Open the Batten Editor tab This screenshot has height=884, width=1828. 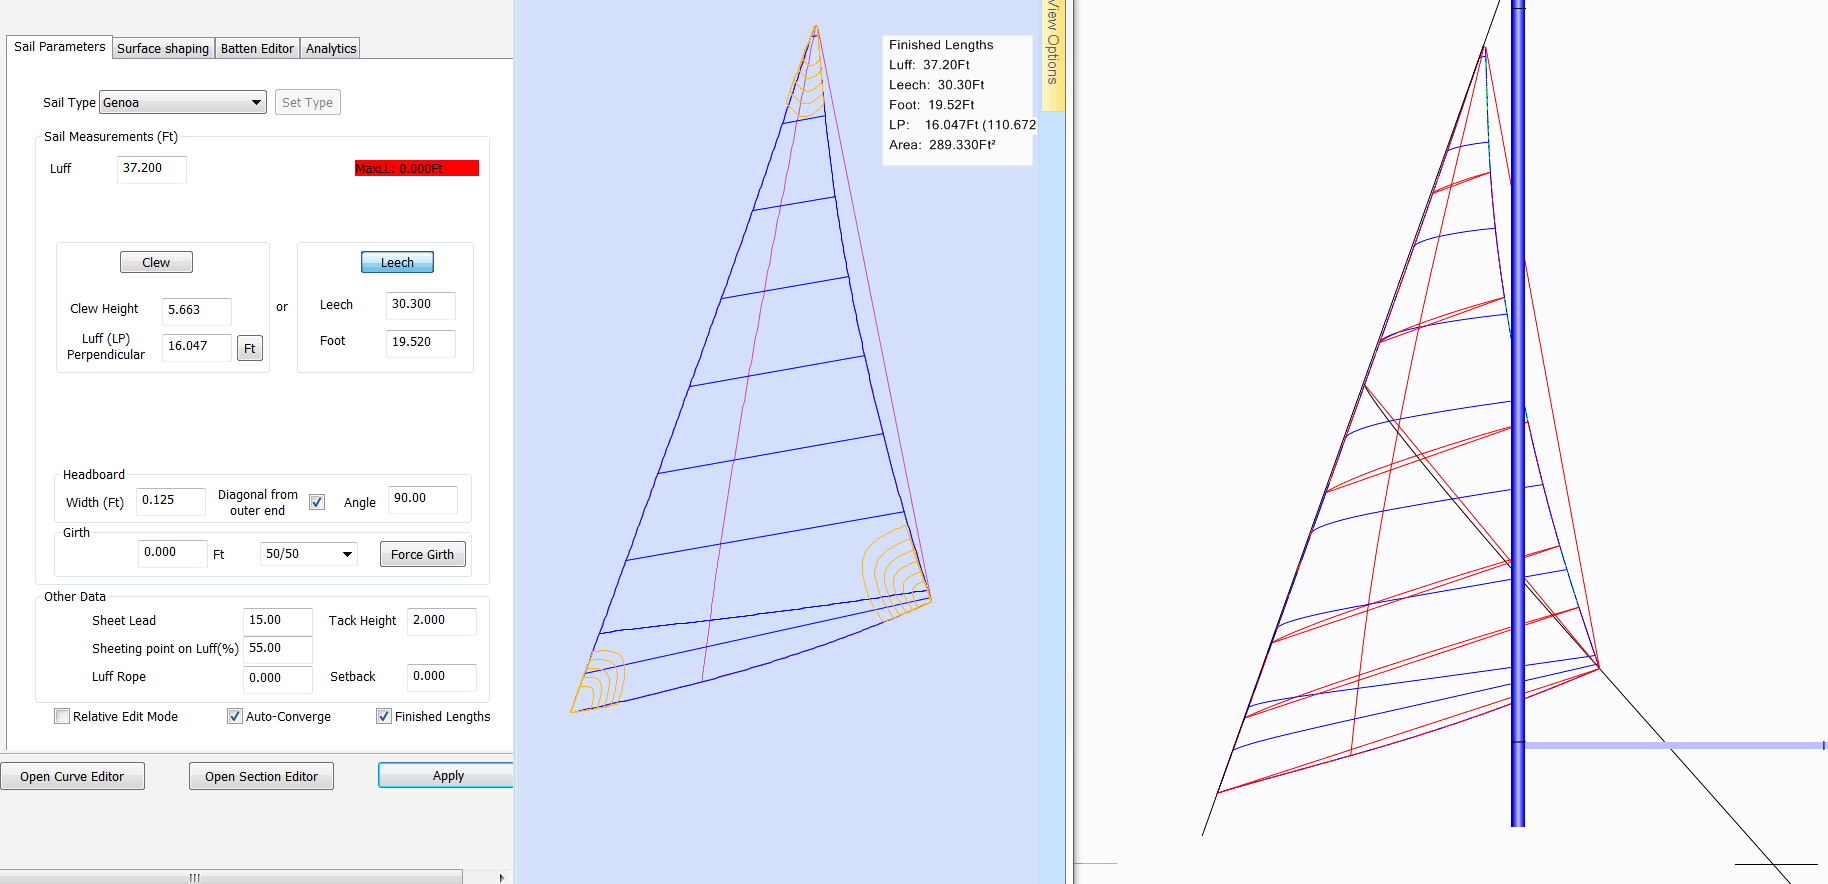click(257, 48)
